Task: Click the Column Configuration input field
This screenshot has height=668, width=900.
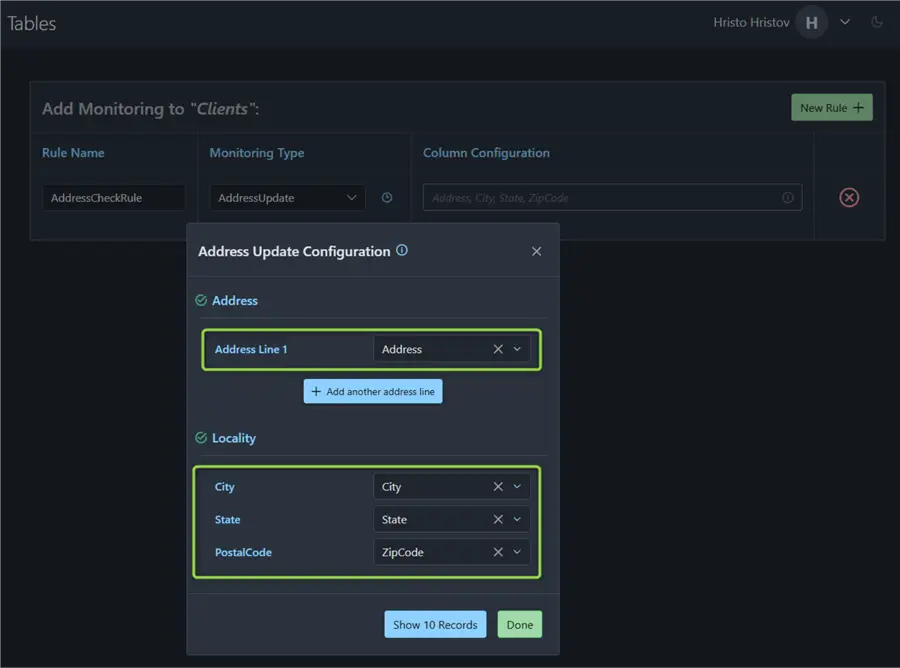Action: (612, 197)
